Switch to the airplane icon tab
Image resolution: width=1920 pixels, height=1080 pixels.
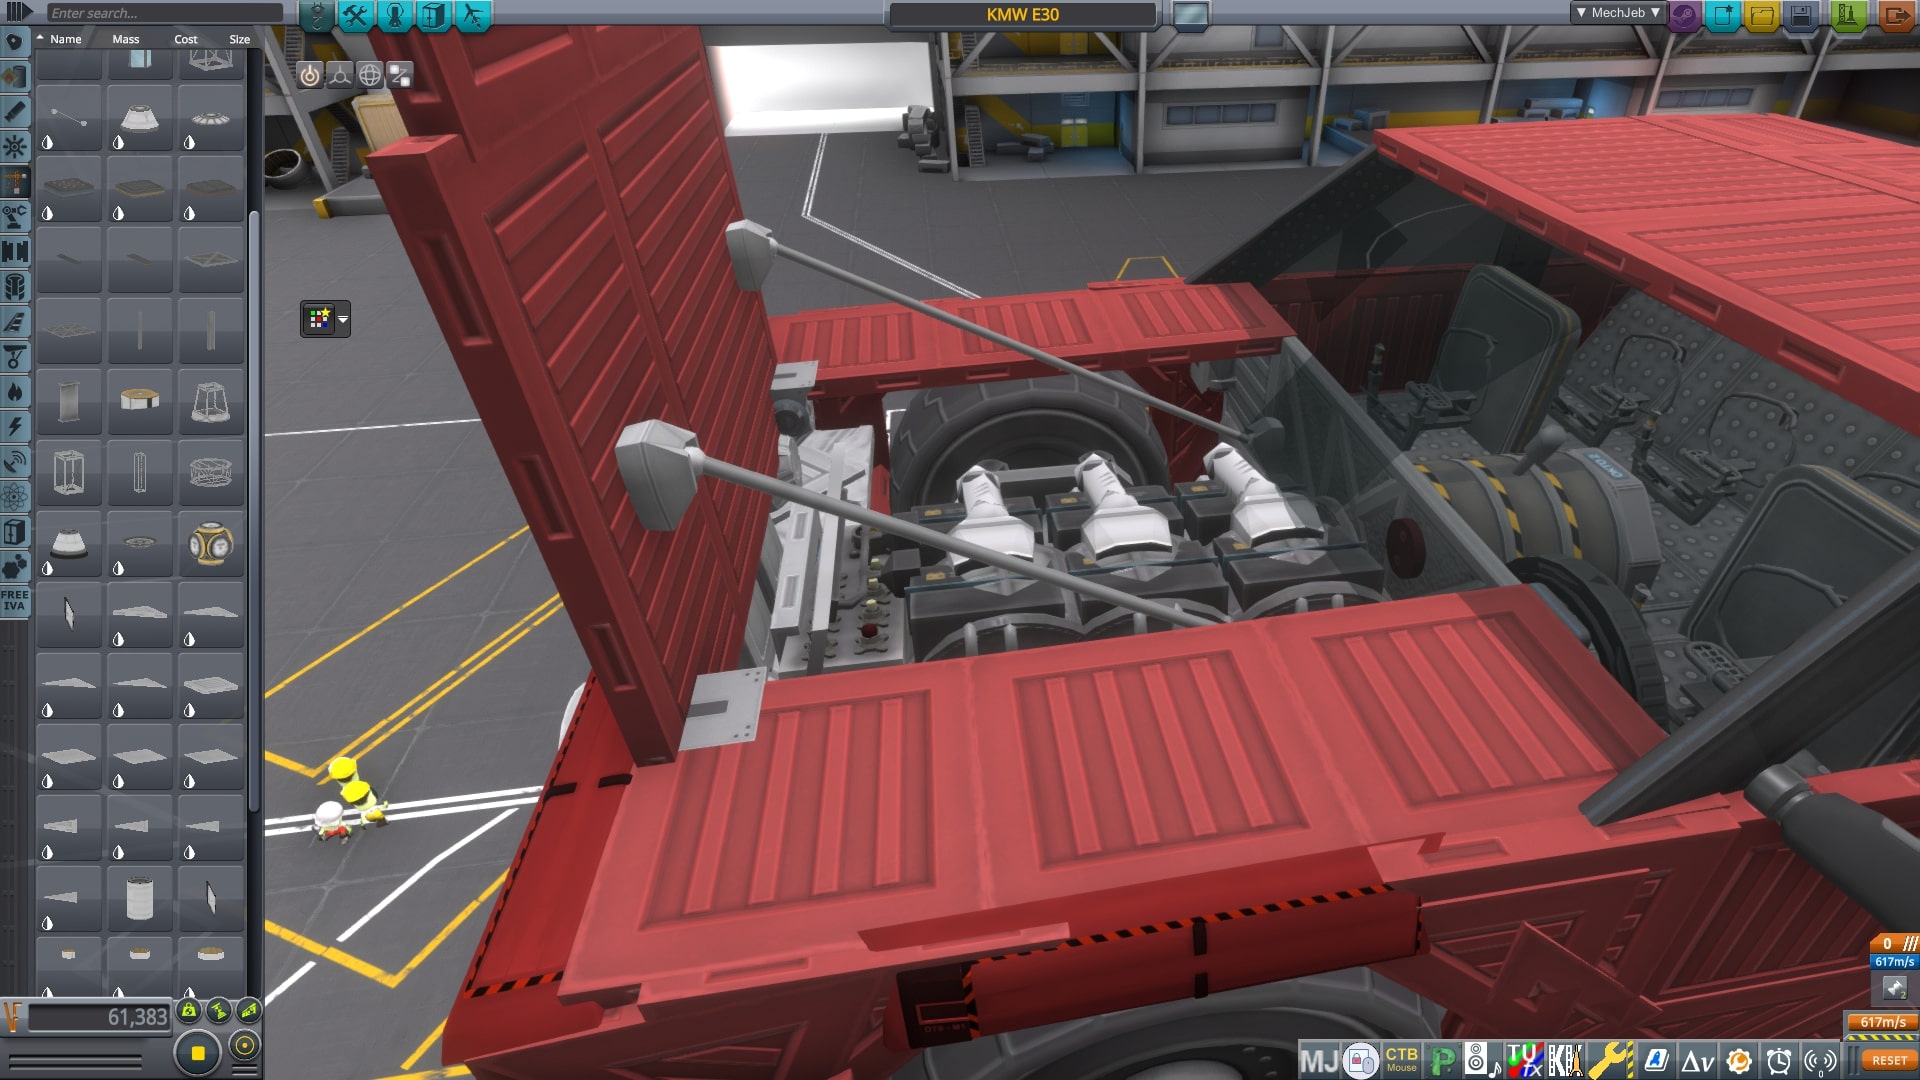[472, 15]
